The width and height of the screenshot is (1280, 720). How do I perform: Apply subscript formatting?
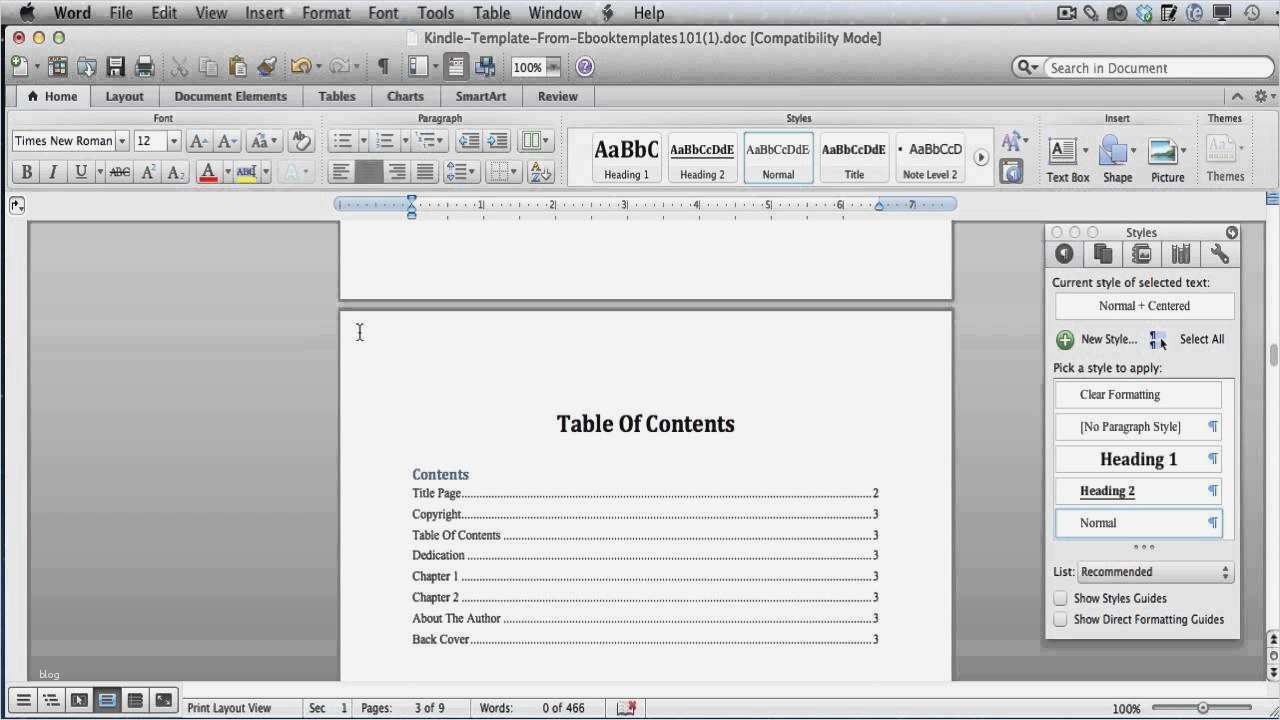(176, 172)
